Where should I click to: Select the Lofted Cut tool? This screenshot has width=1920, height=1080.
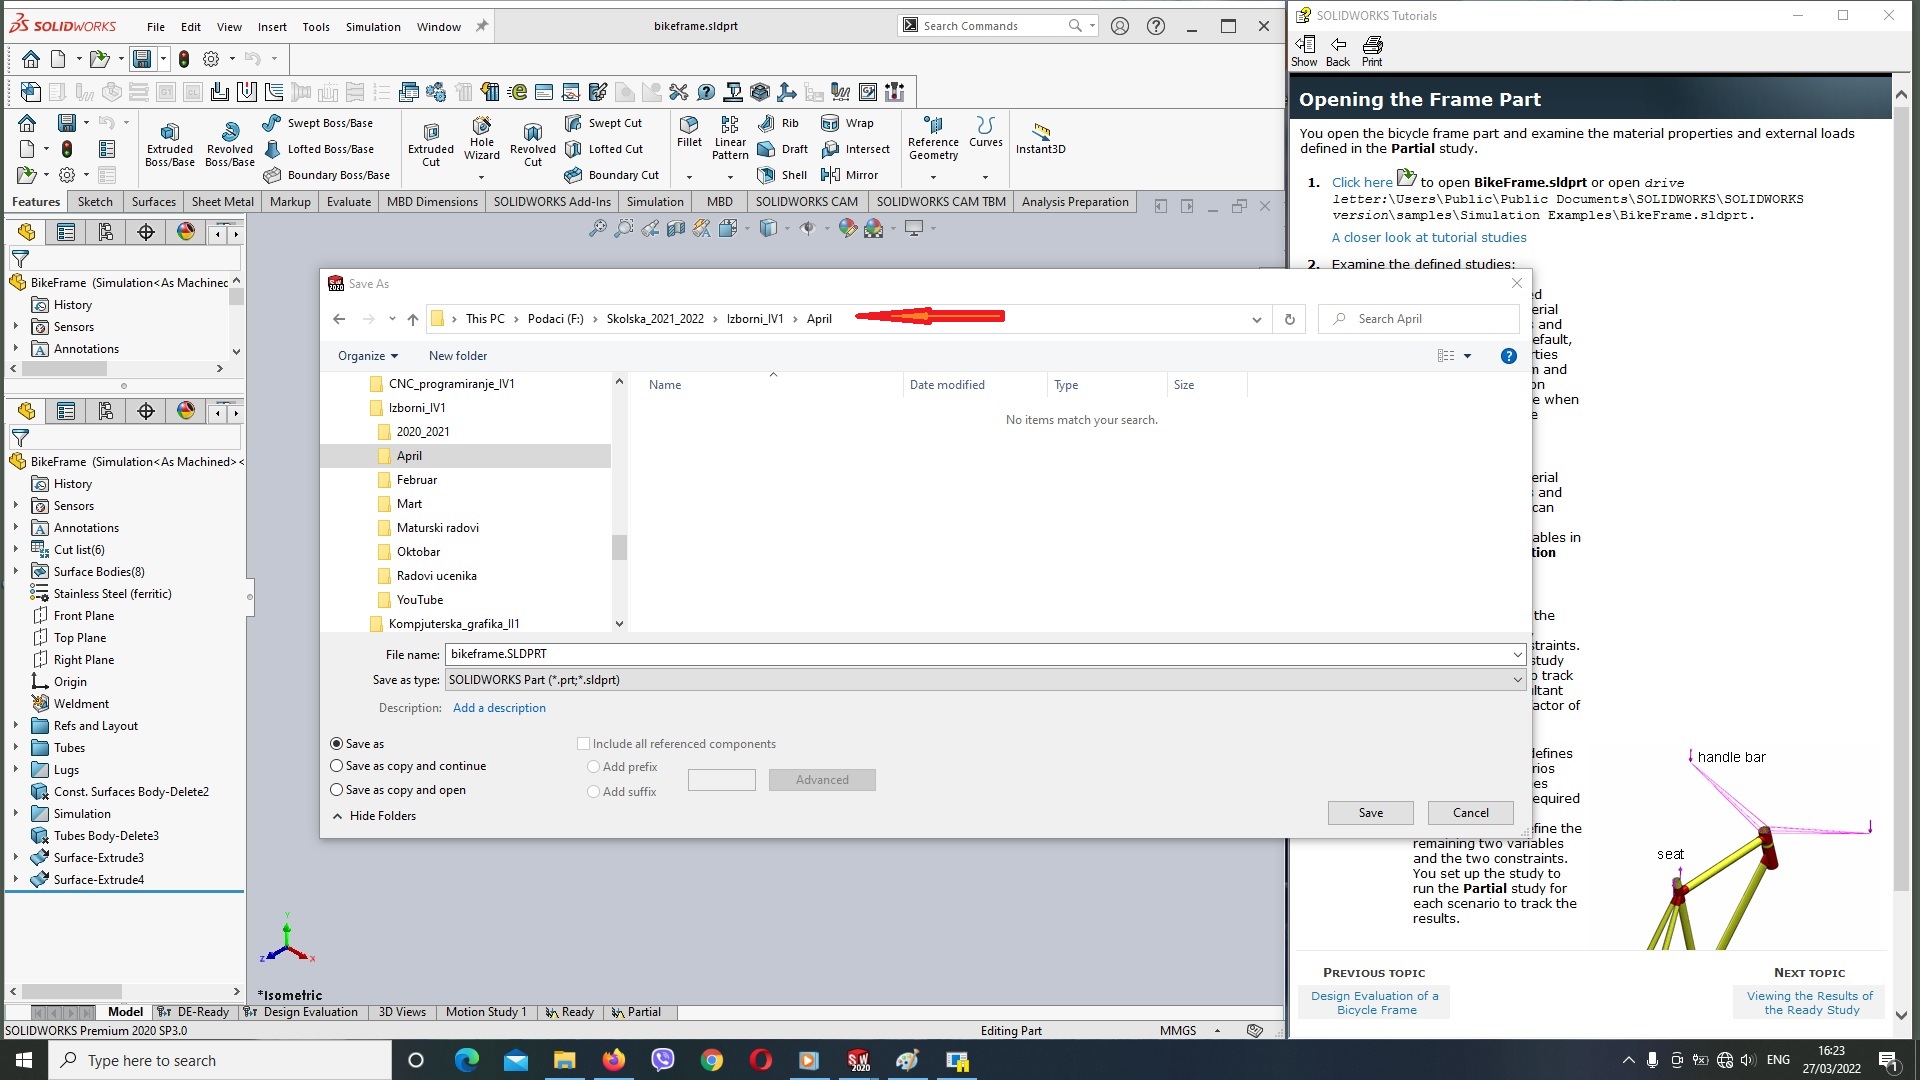pos(604,149)
